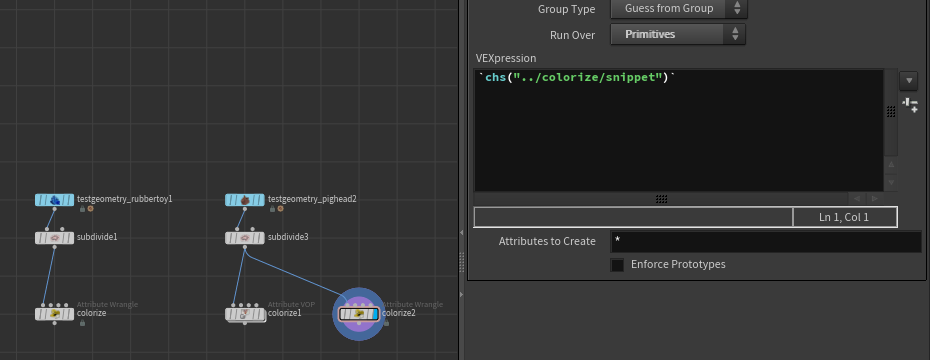Click the Run Over parameter label

(572, 35)
